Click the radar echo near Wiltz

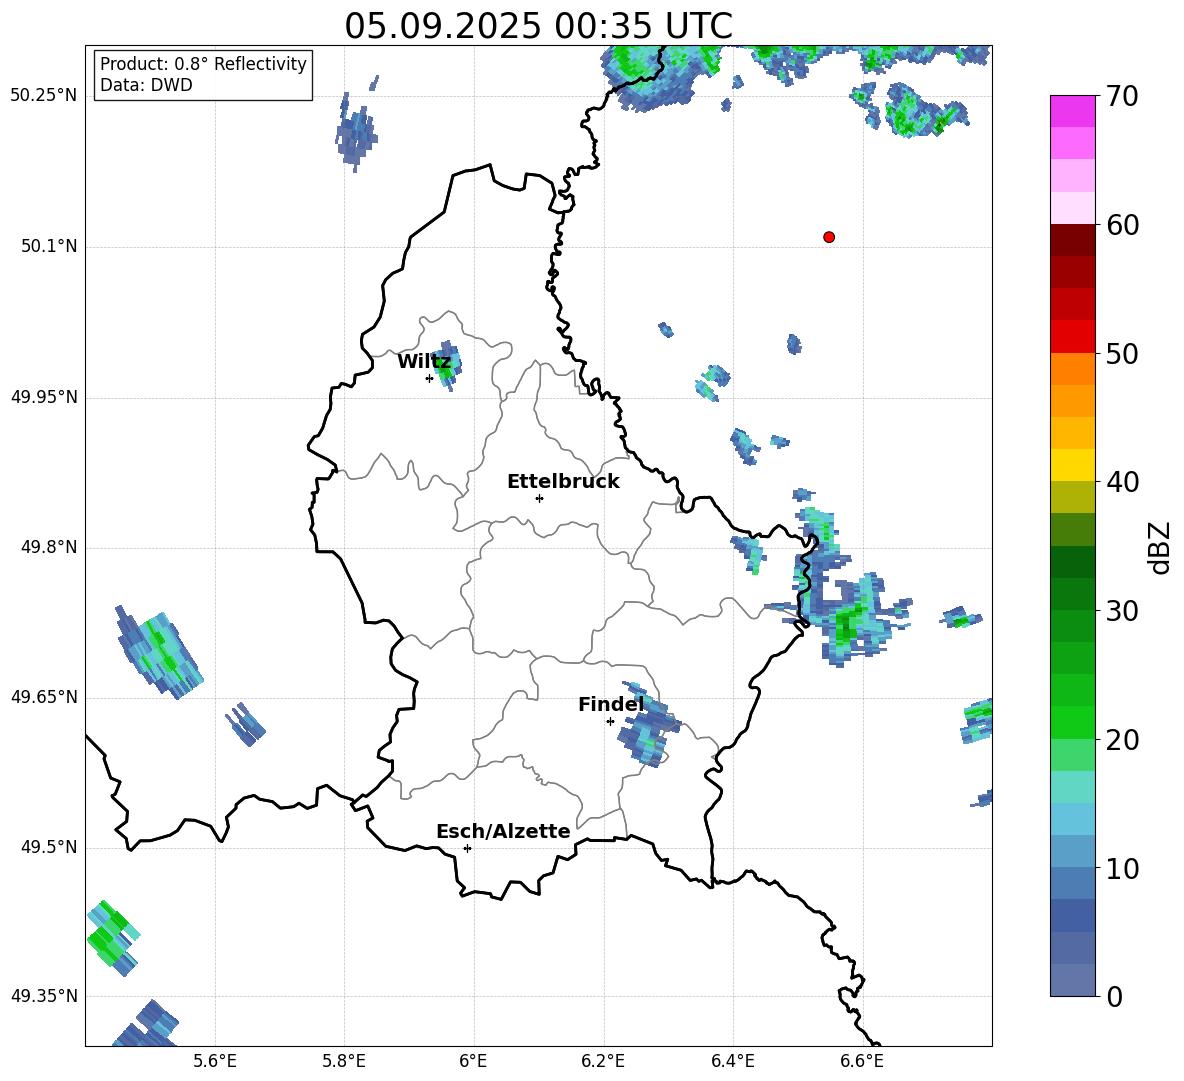[447, 365]
